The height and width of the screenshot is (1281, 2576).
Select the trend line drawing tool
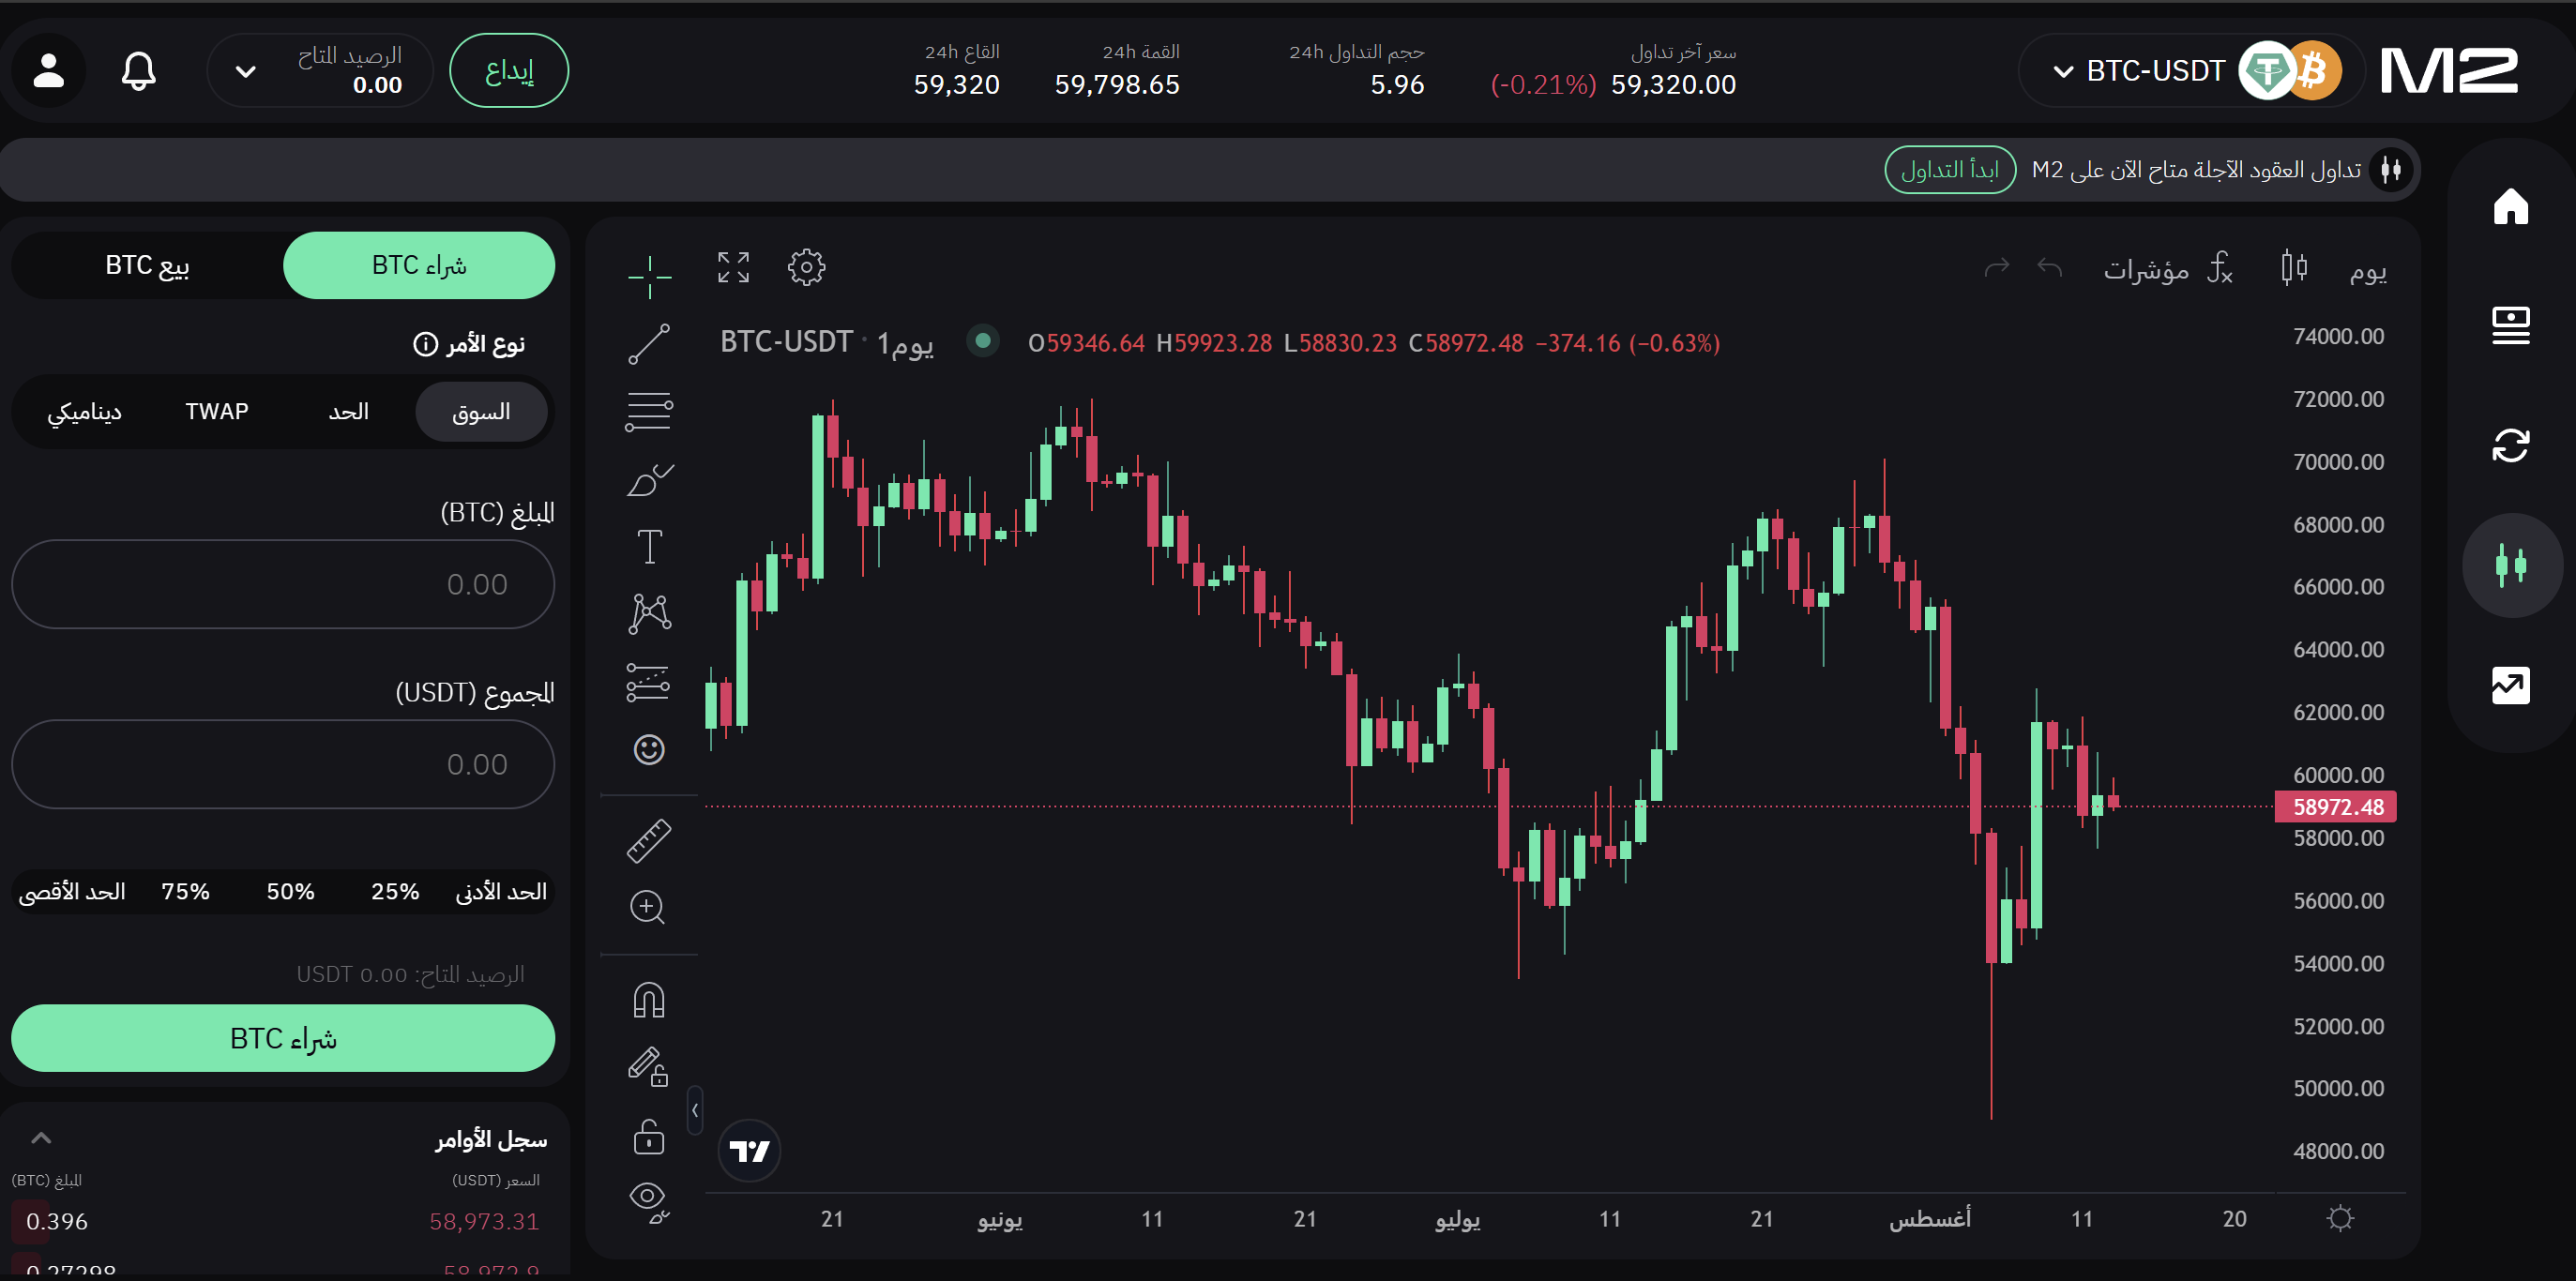pyautogui.click(x=649, y=344)
